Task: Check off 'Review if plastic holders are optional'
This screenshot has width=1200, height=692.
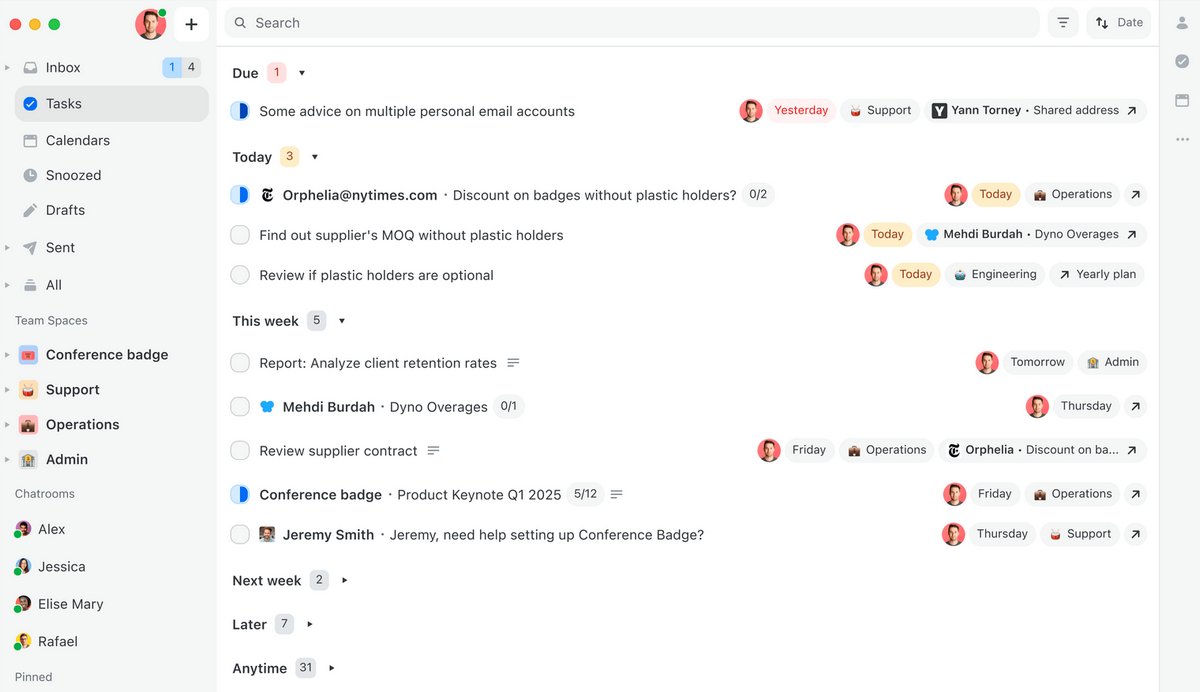Action: (x=240, y=275)
